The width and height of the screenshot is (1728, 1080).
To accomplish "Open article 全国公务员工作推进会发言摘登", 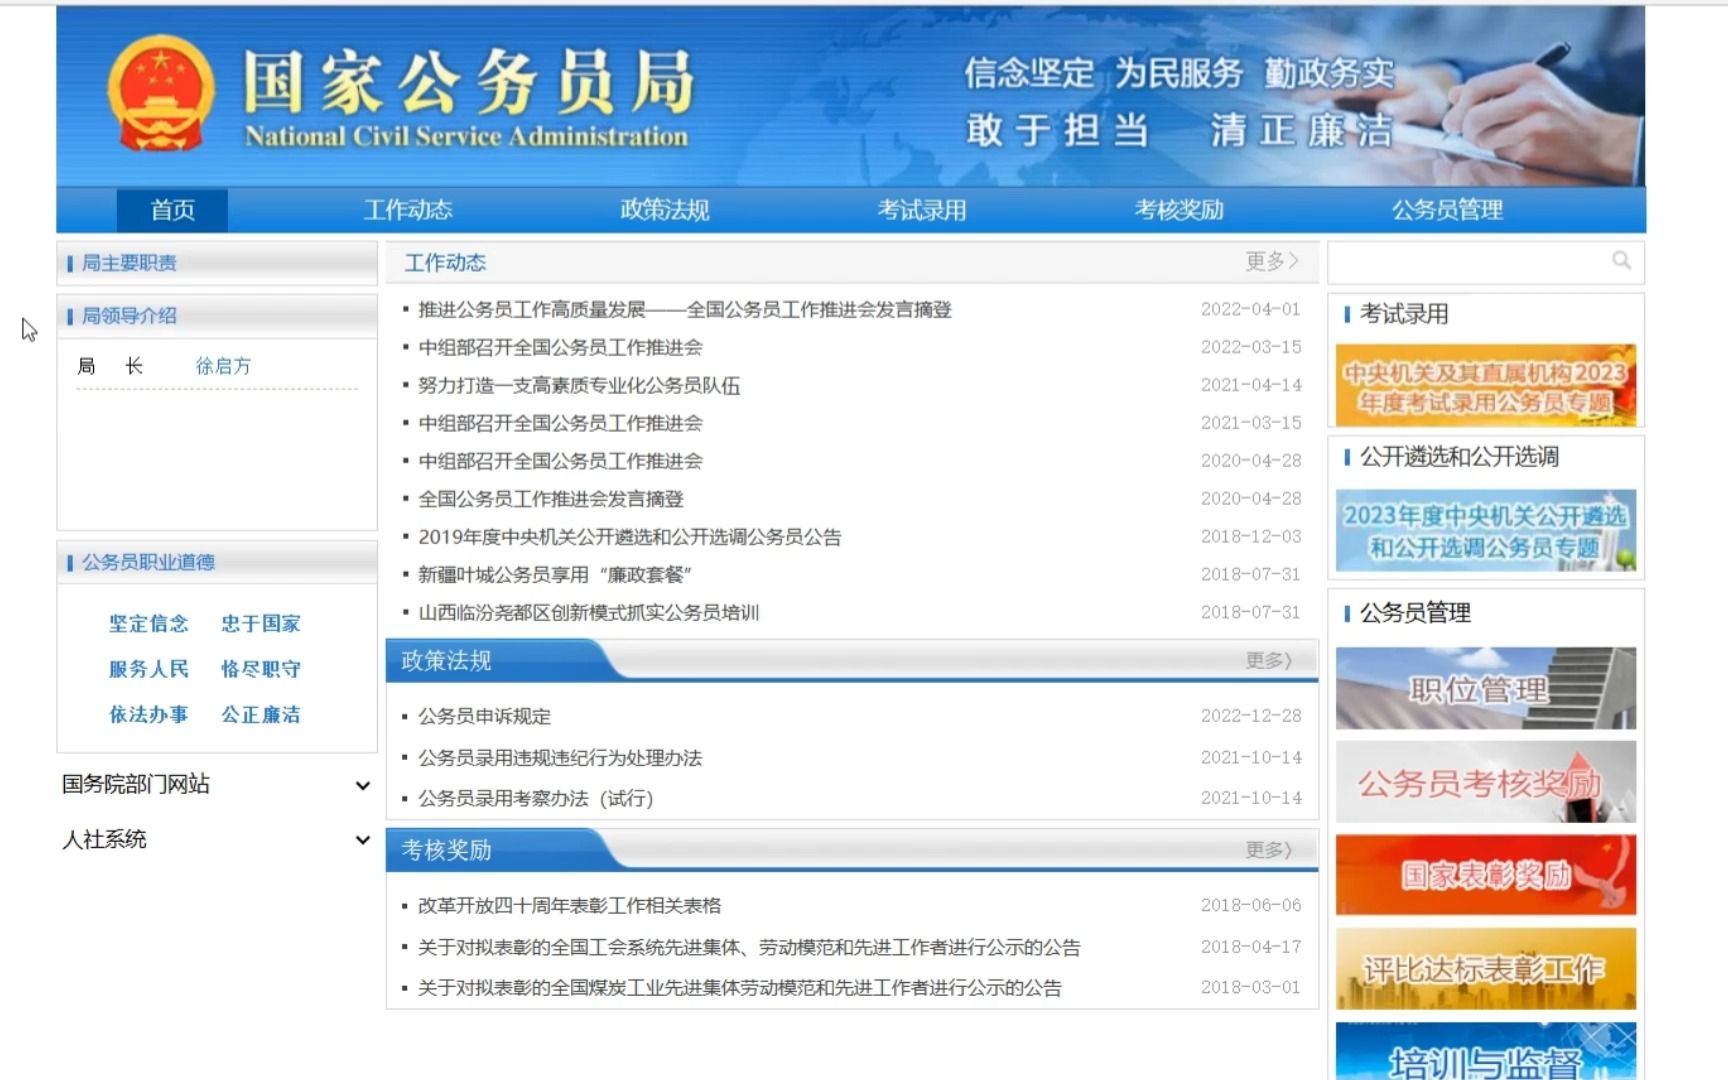I will pos(551,499).
